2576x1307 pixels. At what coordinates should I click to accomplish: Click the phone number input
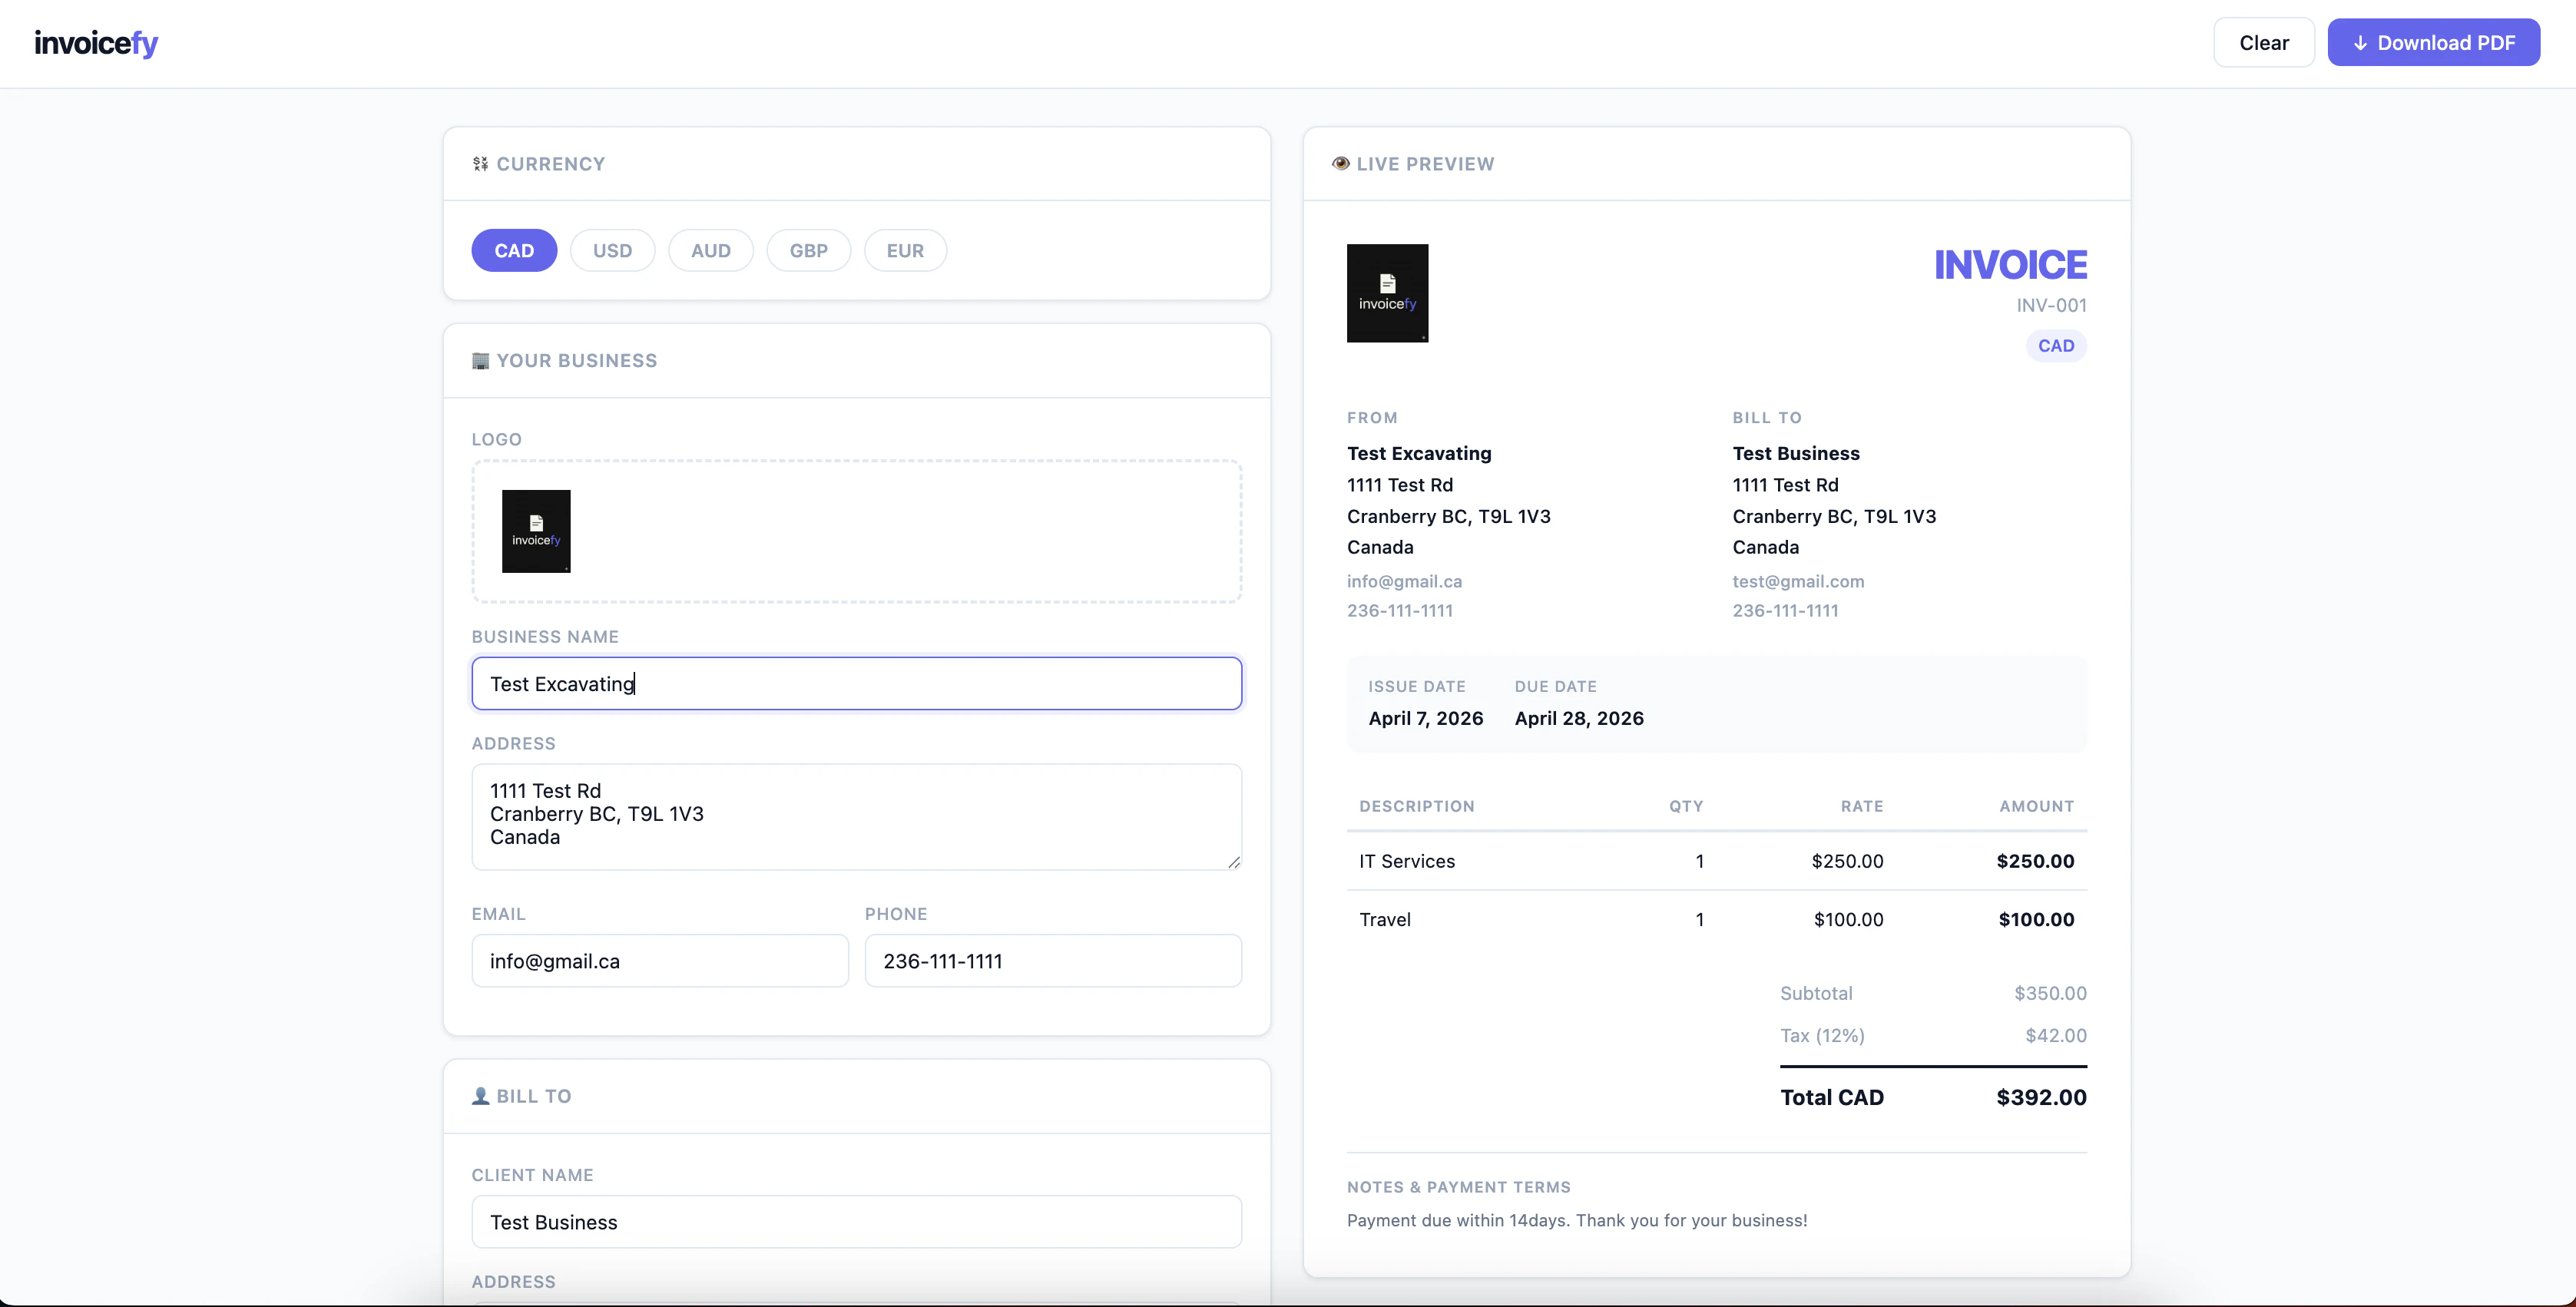[x=1053, y=961]
